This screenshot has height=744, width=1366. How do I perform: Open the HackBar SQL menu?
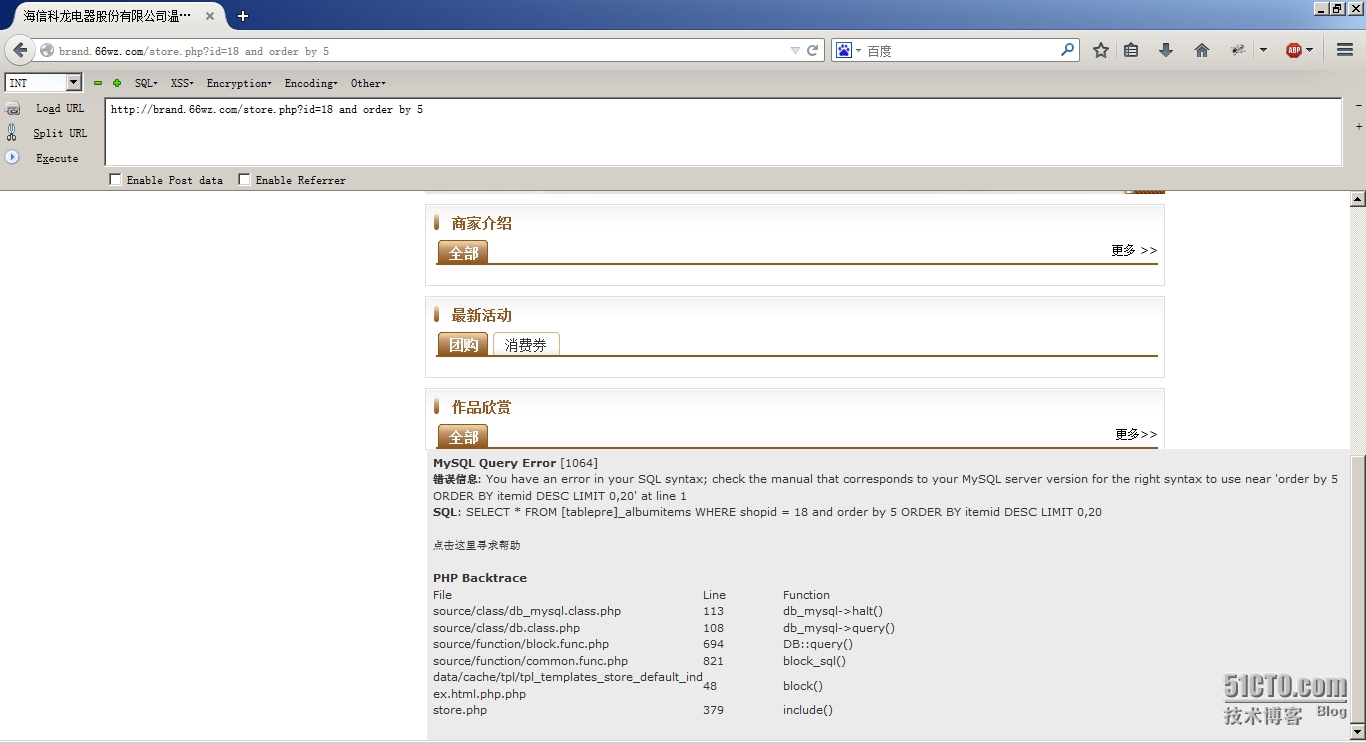coord(146,83)
